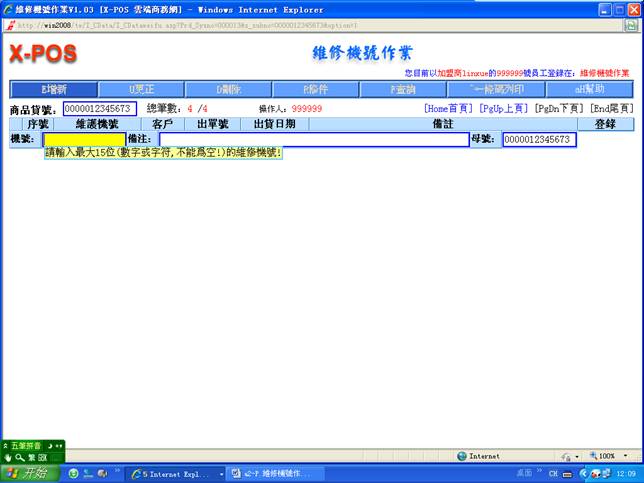Click the X-POS logo

coord(44,53)
